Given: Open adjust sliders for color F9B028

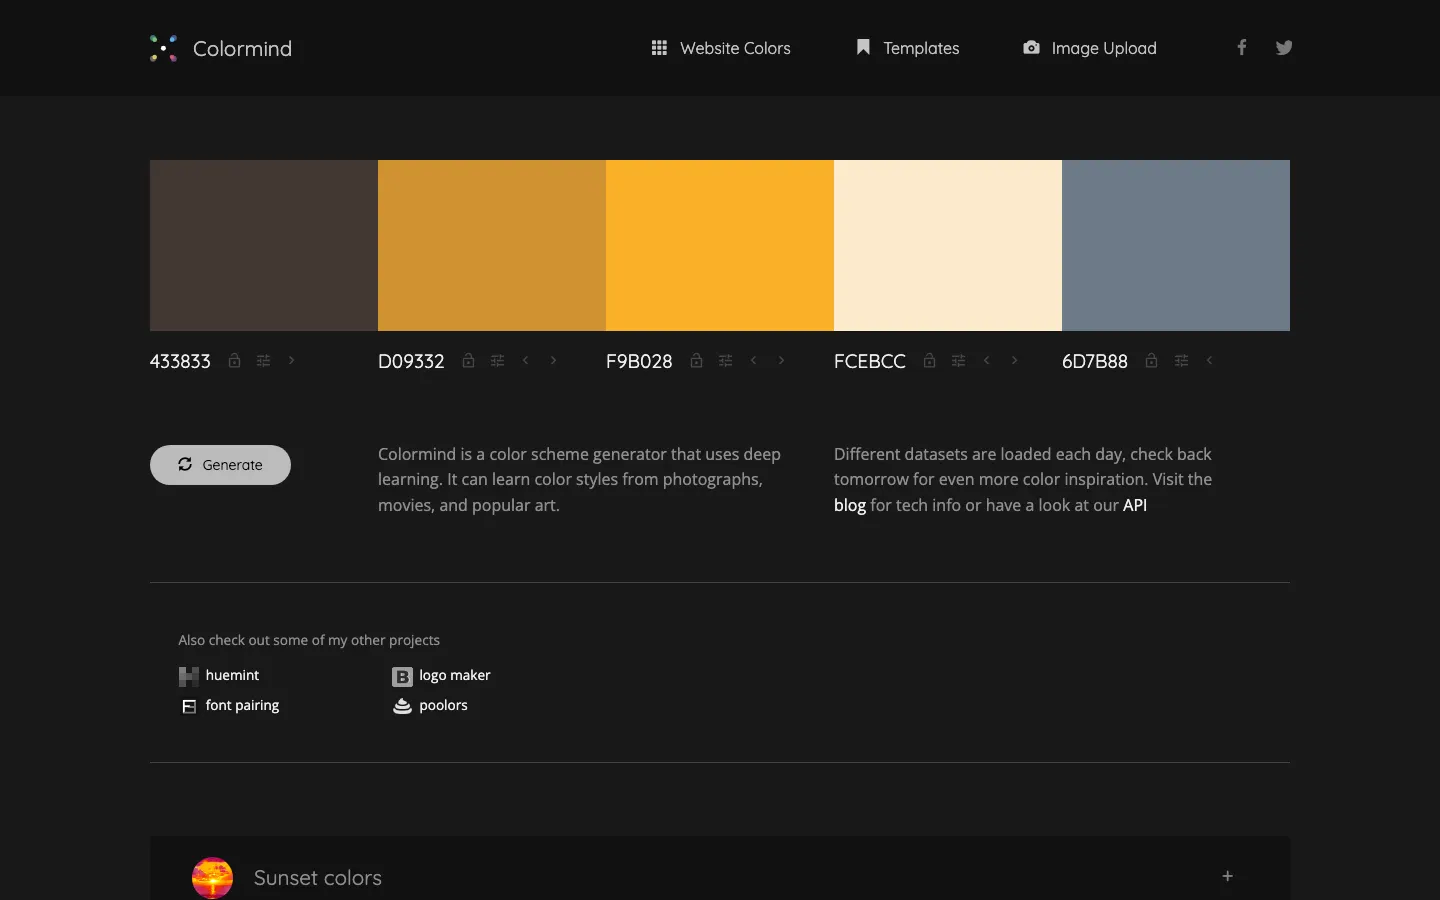Looking at the screenshot, I should 725,361.
